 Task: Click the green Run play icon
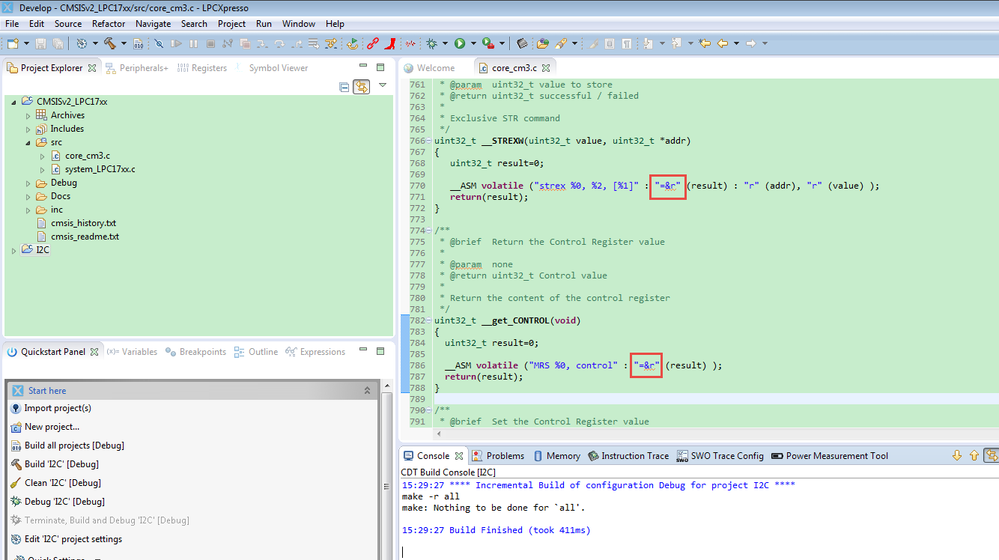click(x=460, y=43)
